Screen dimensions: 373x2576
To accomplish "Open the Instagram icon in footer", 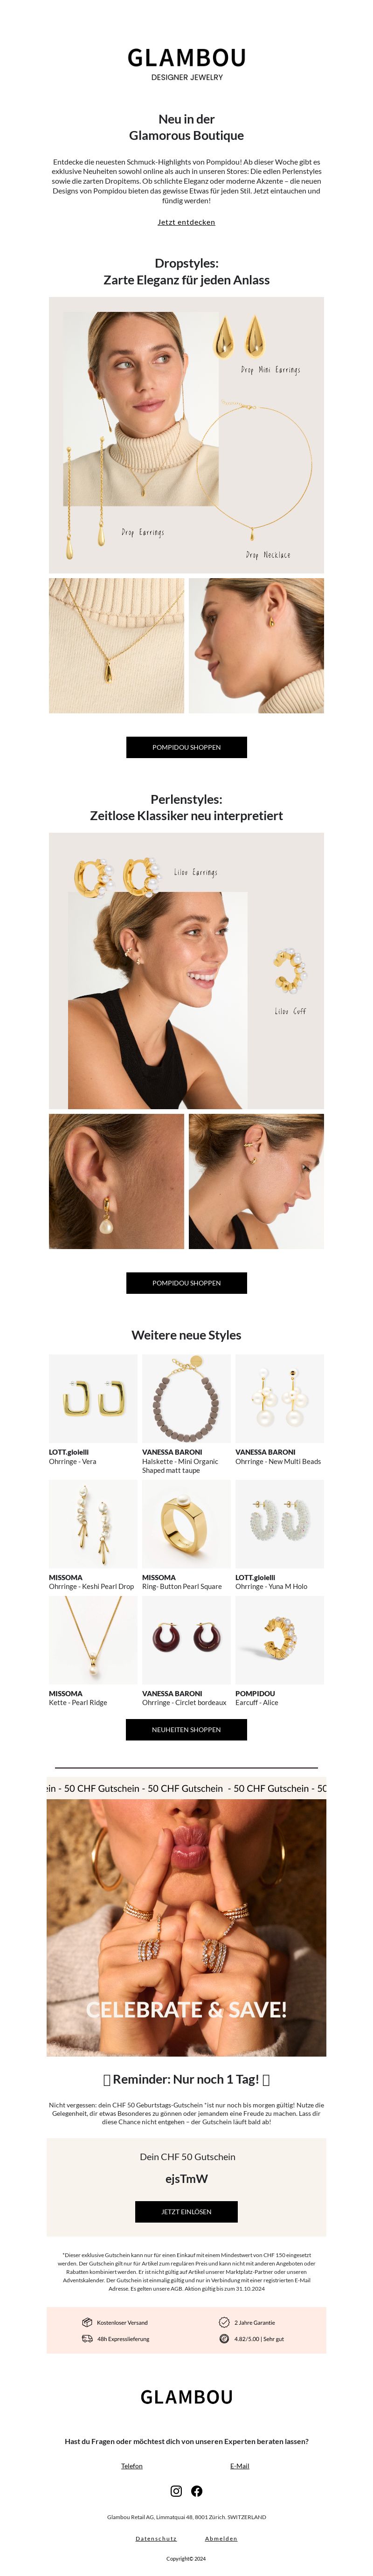I will [176, 2491].
